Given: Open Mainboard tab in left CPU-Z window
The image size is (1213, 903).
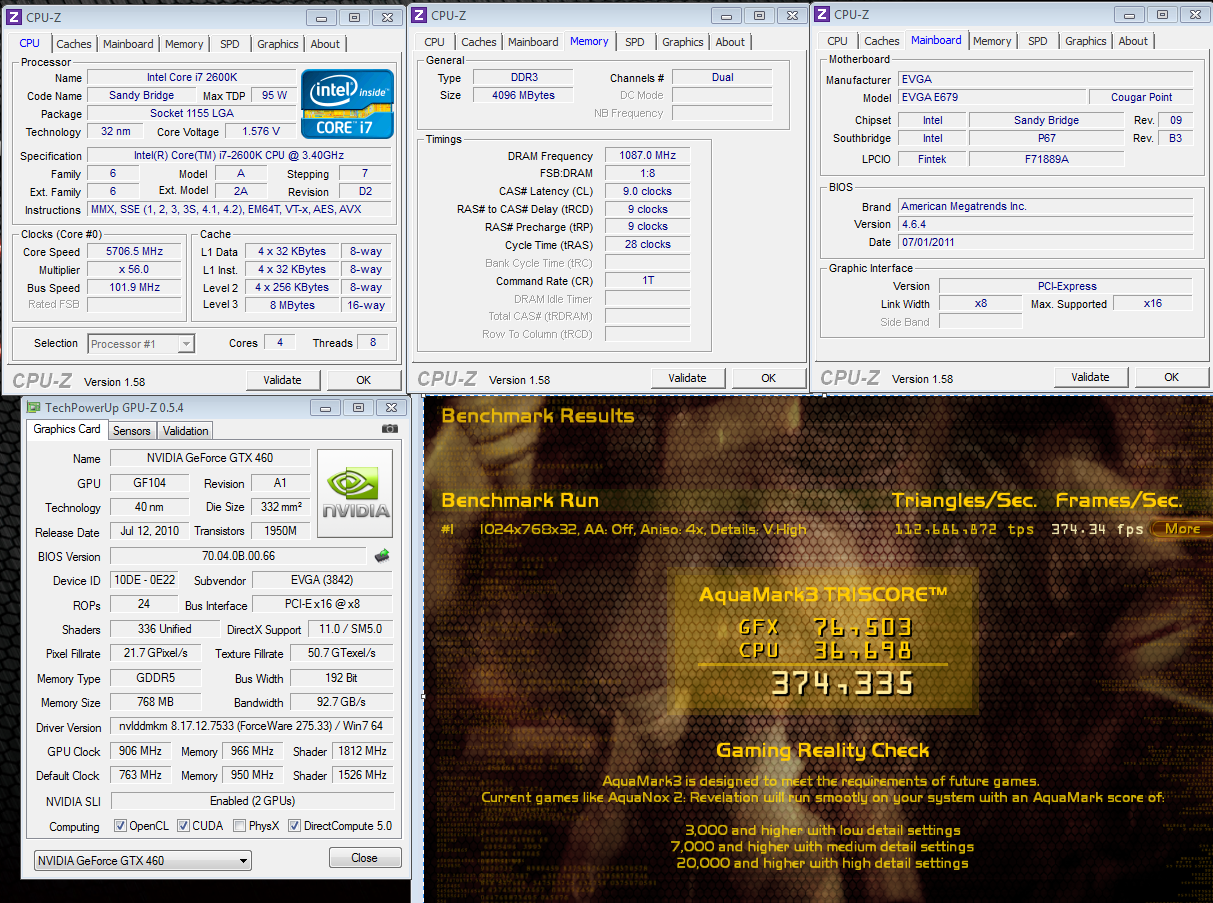Looking at the screenshot, I should pyautogui.click(x=128, y=44).
